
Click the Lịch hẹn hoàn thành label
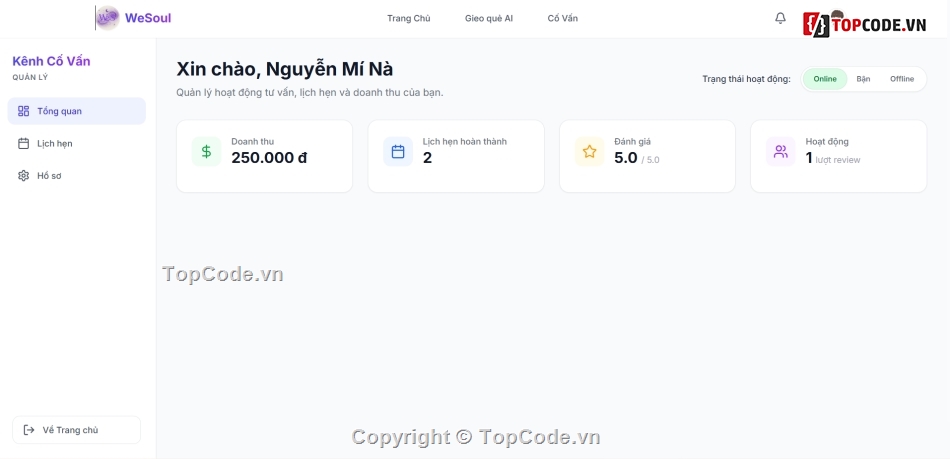[x=465, y=142]
